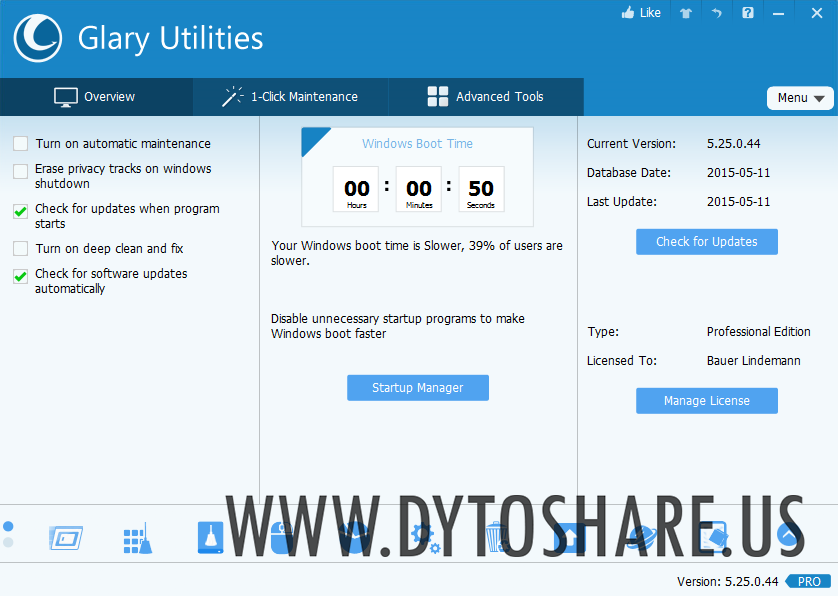Expand toolbar with round up-chevron icon
This screenshot has width=838, height=596.
click(x=788, y=535)
